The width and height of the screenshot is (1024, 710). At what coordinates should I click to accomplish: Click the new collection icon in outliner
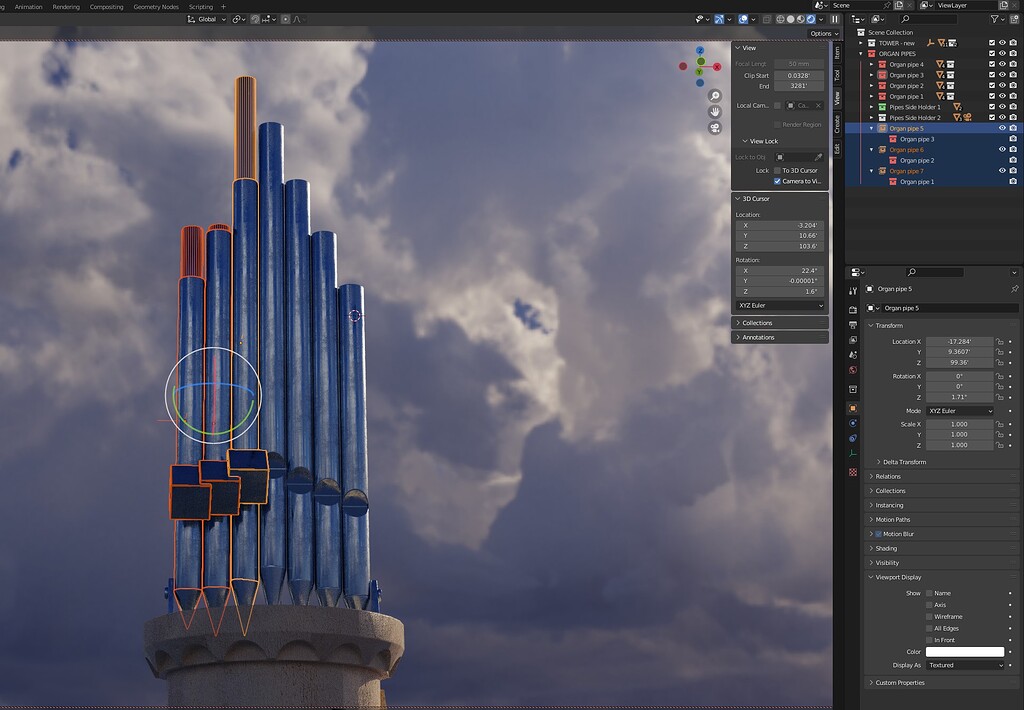tap(1013, 20)
